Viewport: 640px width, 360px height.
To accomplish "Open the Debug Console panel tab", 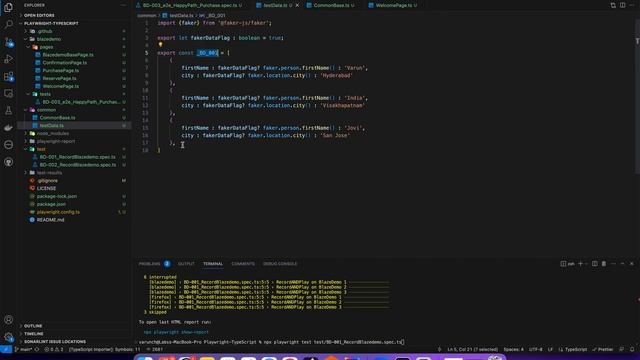I will pos(280,264).
